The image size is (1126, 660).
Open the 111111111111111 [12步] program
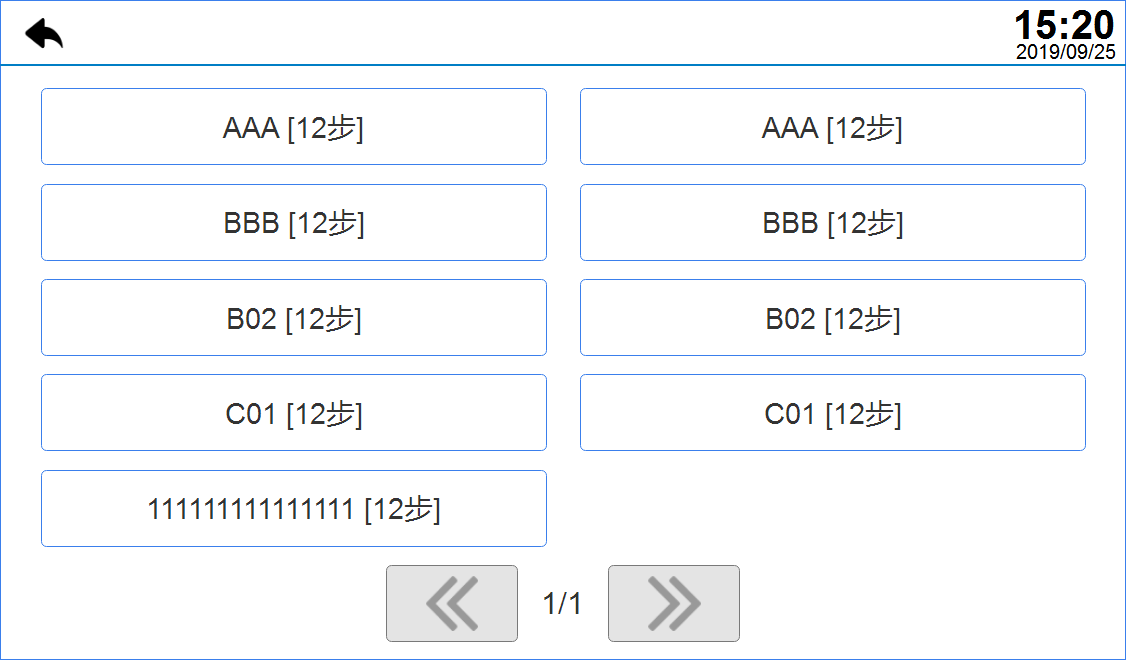point(293,509)
